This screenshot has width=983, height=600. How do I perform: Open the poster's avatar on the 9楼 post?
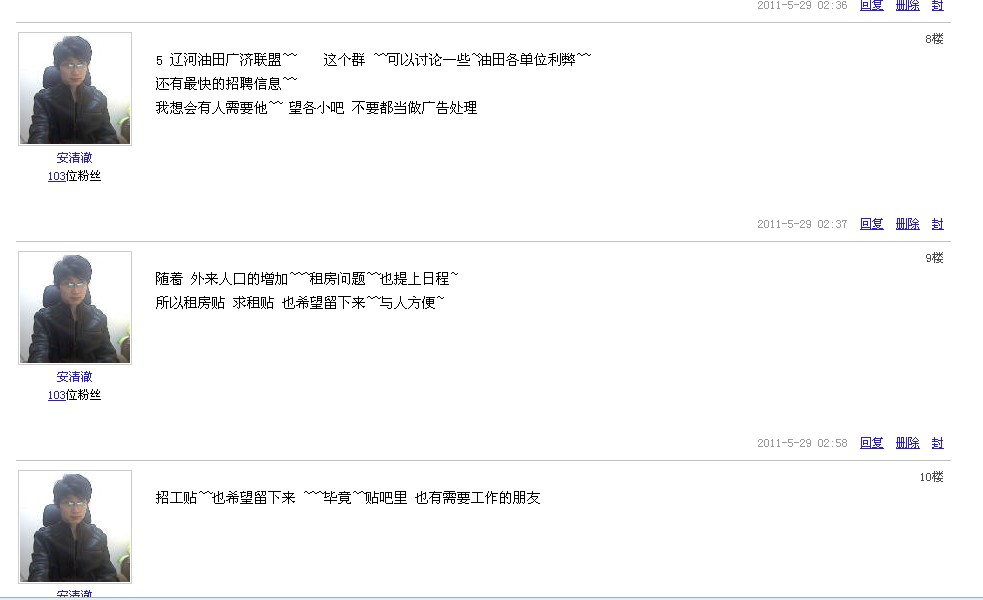pyautogui.click(x=75, y=307)
